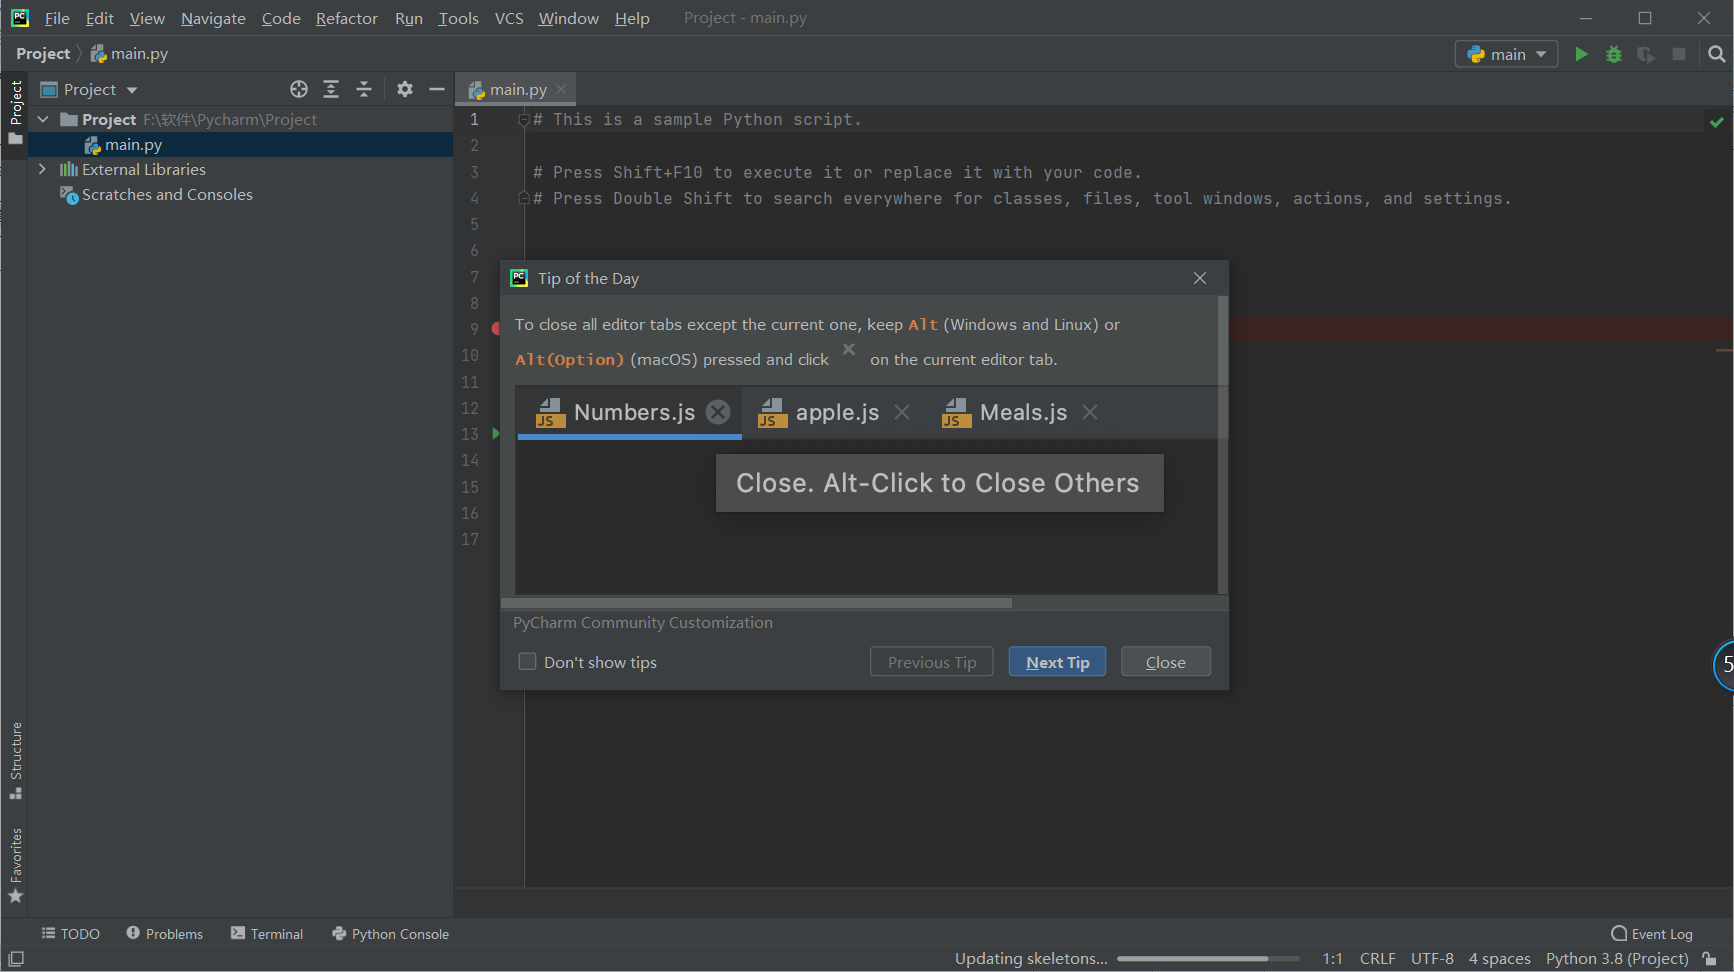The image size is (1734, 972).
Task: Toggle breakpoint on line 9
Action: click(495, 328)
